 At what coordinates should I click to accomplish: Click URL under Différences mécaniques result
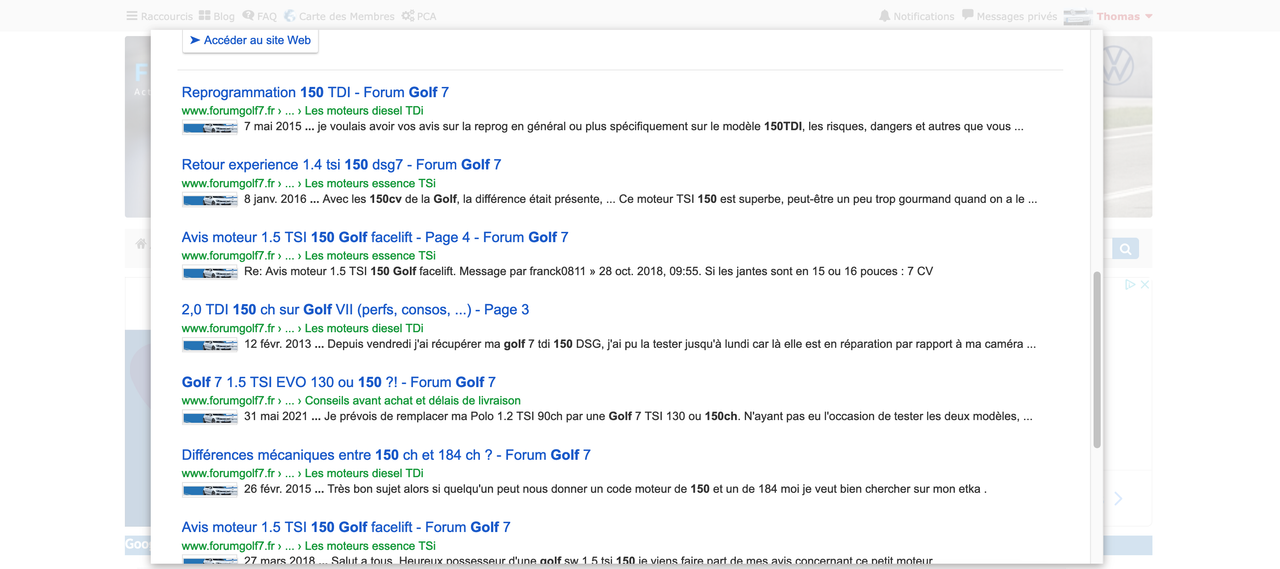(302, 473)
